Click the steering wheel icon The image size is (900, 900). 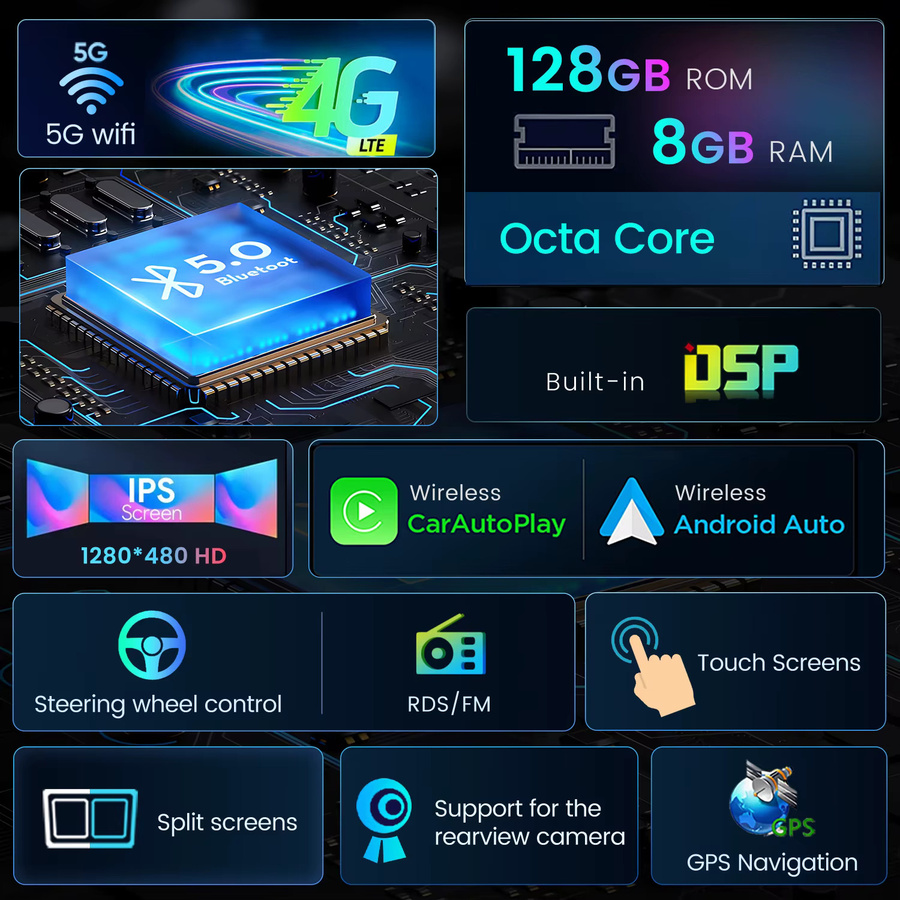(x=152, y=645)
